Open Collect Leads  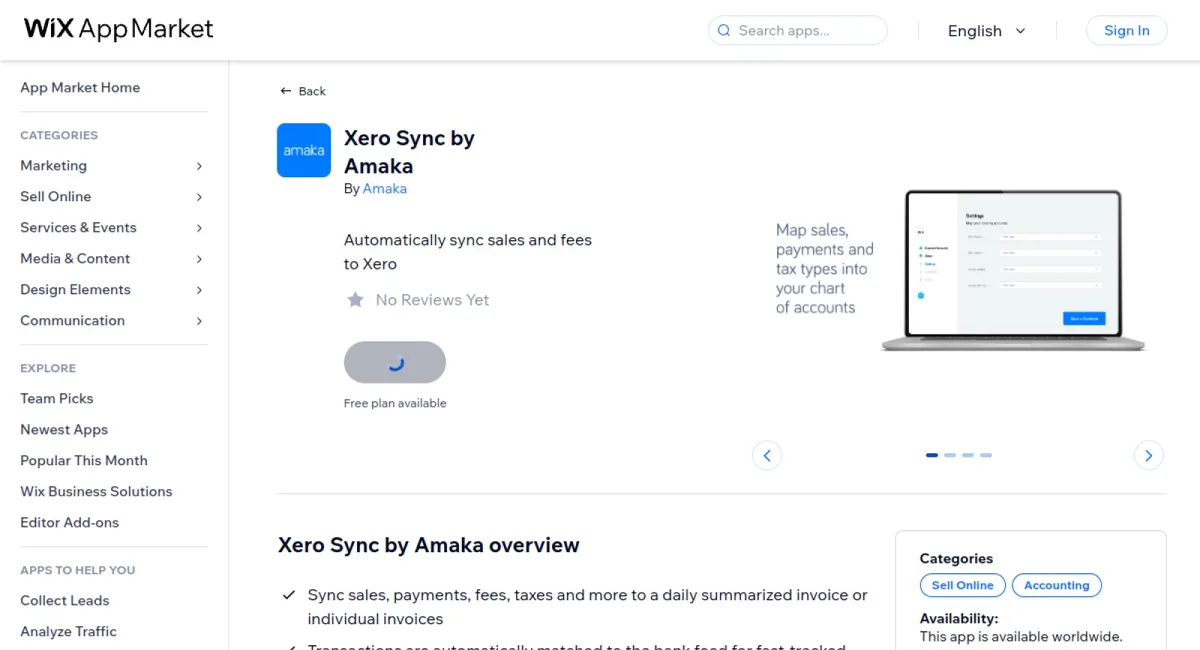65,600
